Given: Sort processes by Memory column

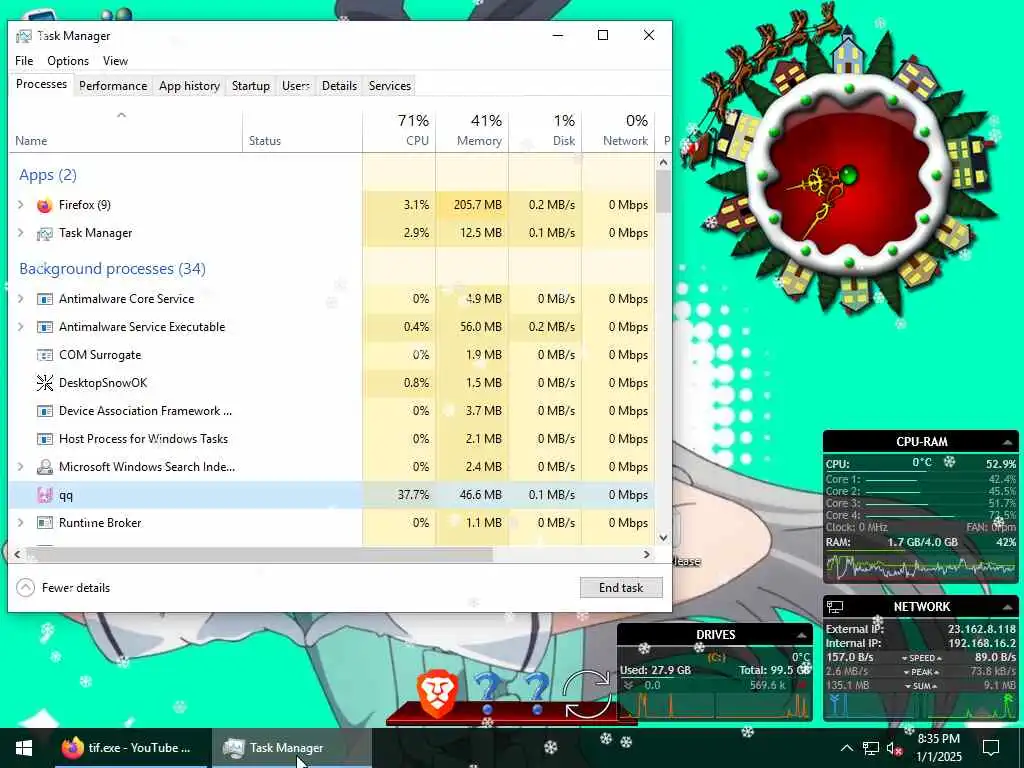Looking at the screenshot, I should 472,131.
